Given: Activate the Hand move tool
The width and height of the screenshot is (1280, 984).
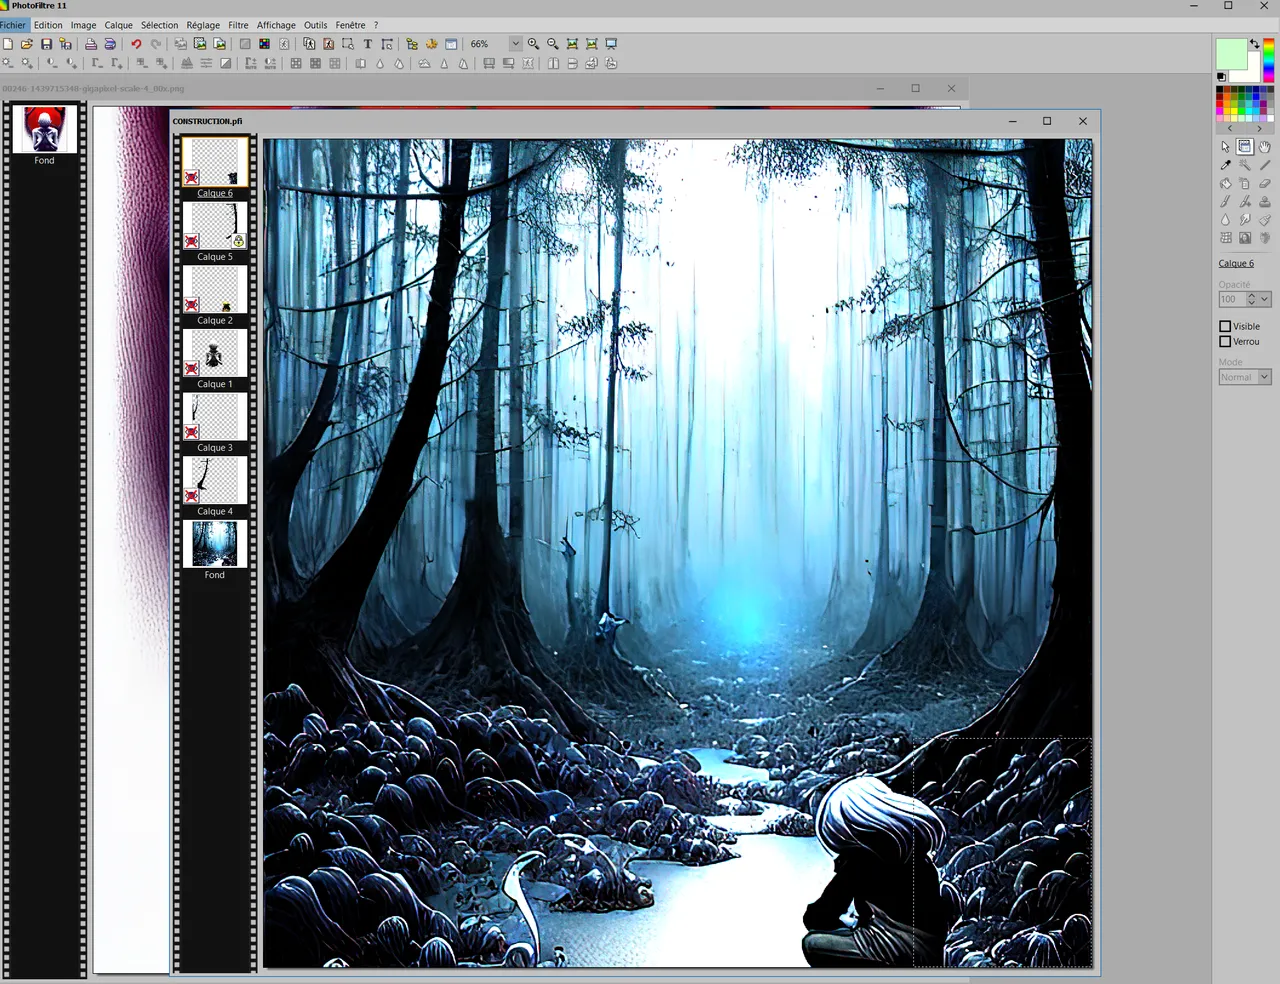Looking at the screenshot, I should (1265, 147).
